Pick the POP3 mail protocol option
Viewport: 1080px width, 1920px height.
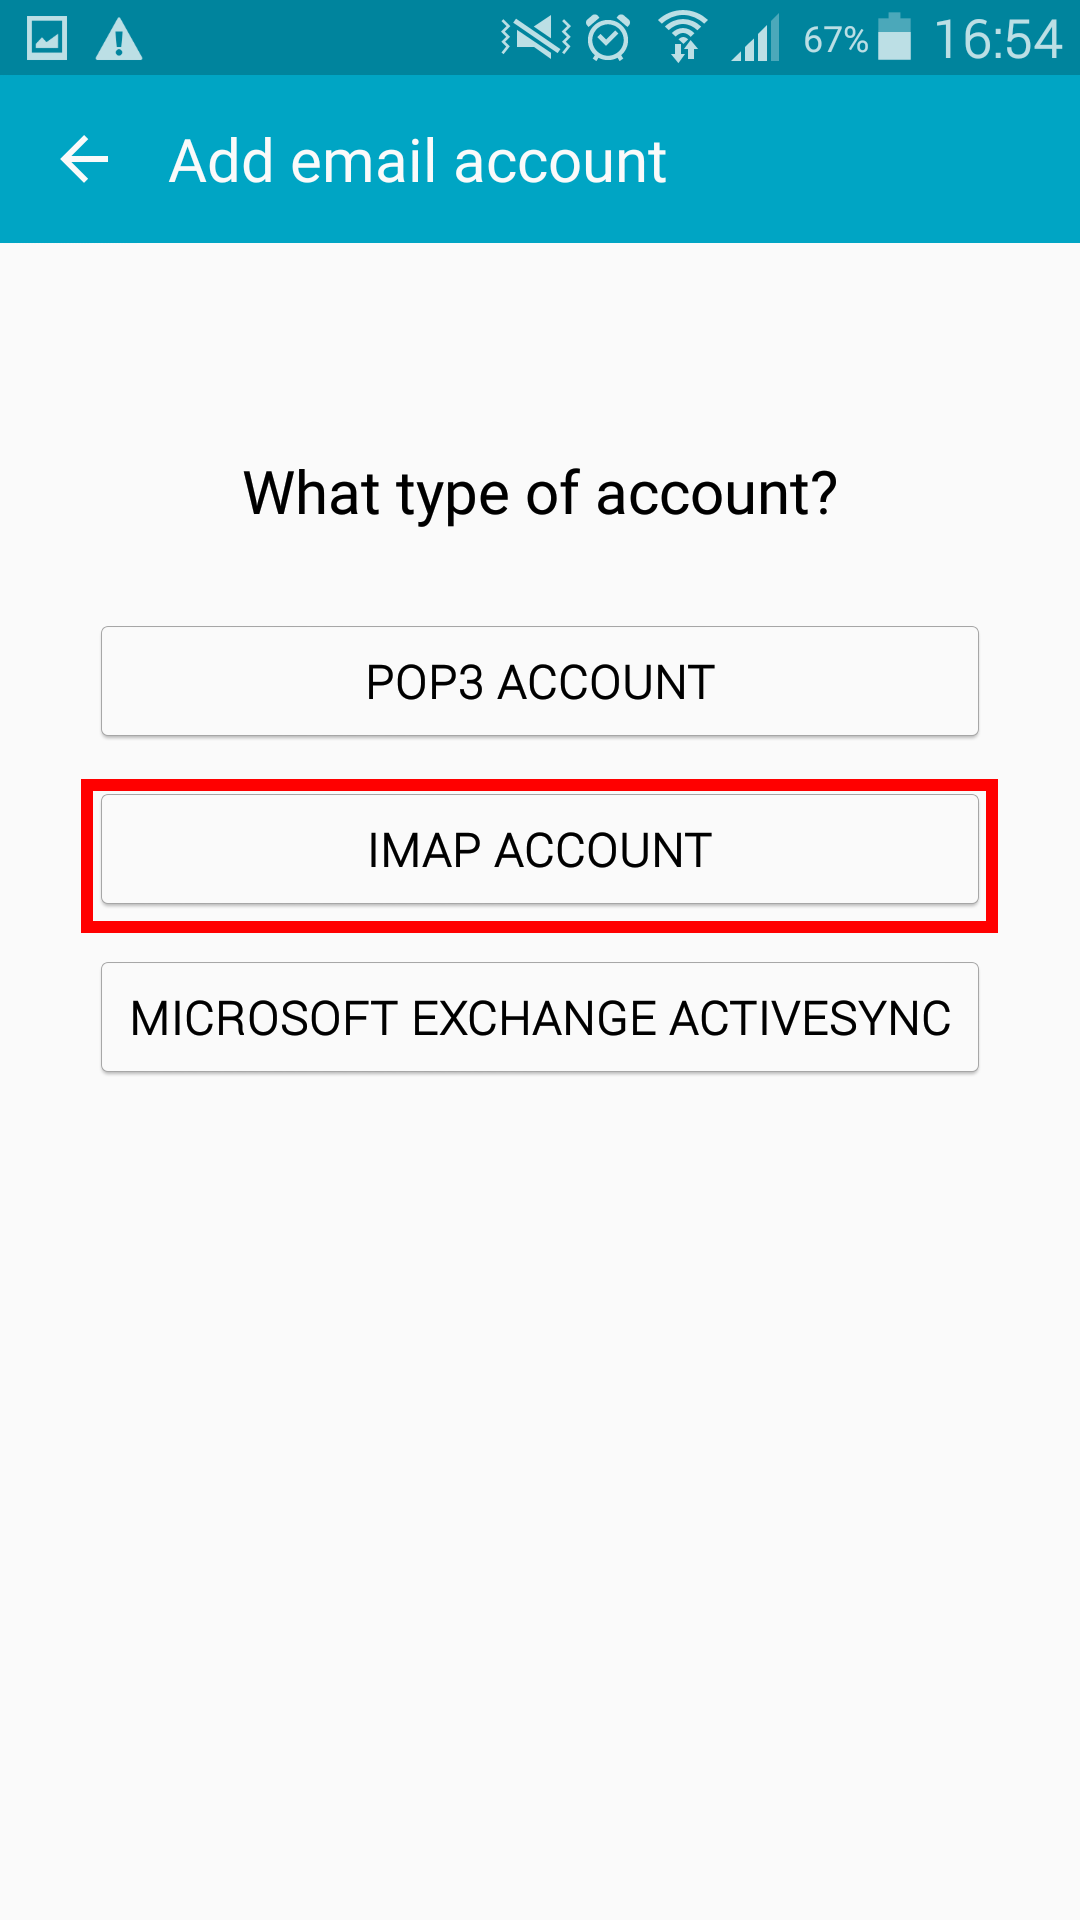click(540, 681)
